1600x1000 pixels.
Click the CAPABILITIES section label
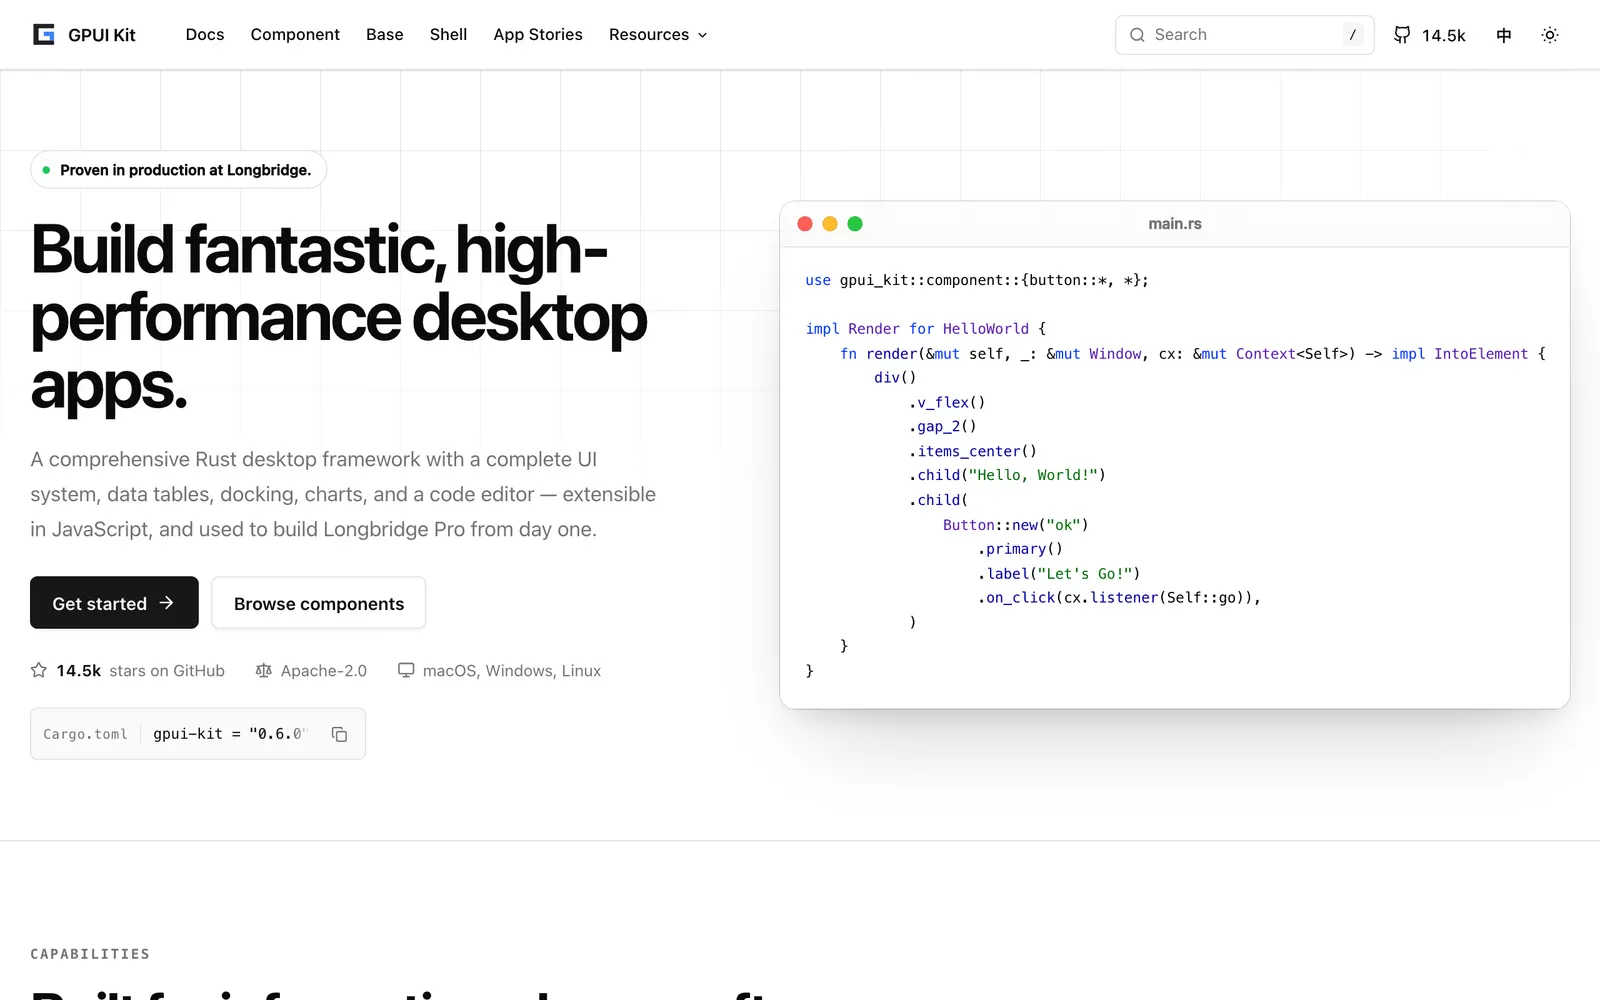pos(90,954)
